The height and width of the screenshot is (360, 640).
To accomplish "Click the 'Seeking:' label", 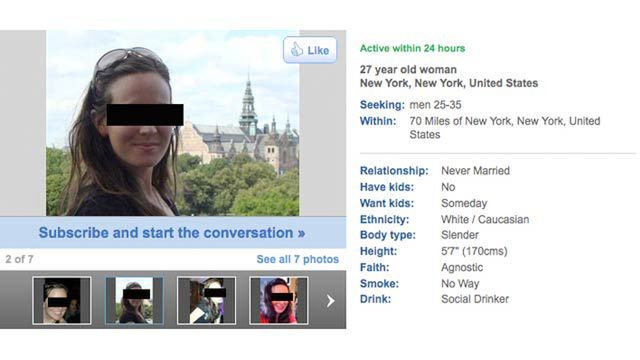I will (382, 105).
